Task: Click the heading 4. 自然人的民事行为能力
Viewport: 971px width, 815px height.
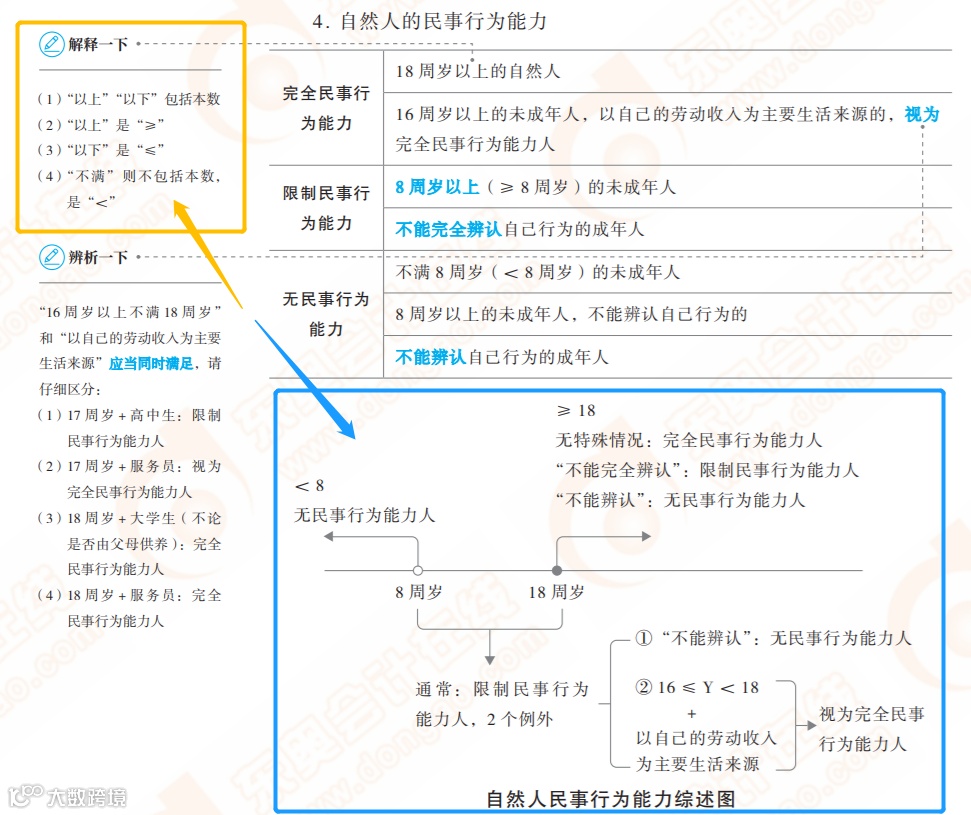Action: [x=429, y=21]
